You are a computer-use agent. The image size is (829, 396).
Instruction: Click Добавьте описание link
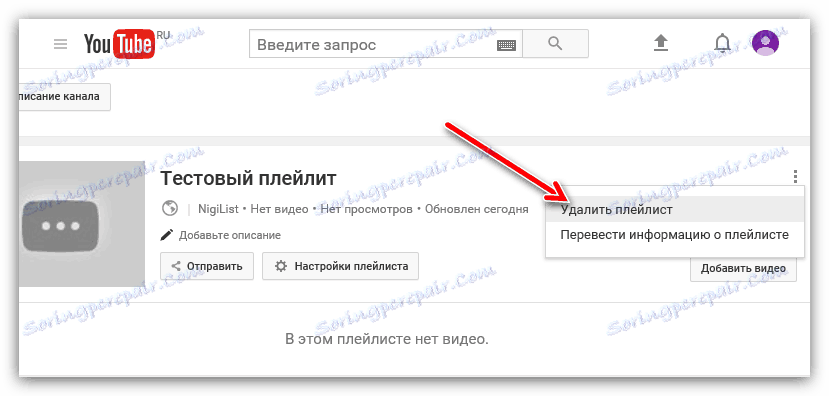pyautogui.click(x=229, y=235)
